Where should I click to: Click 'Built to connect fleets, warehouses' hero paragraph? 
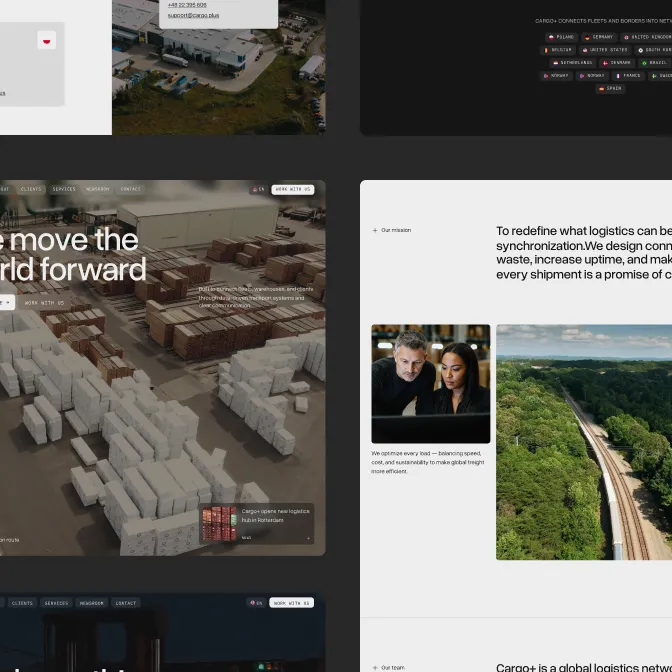[256, 297]
